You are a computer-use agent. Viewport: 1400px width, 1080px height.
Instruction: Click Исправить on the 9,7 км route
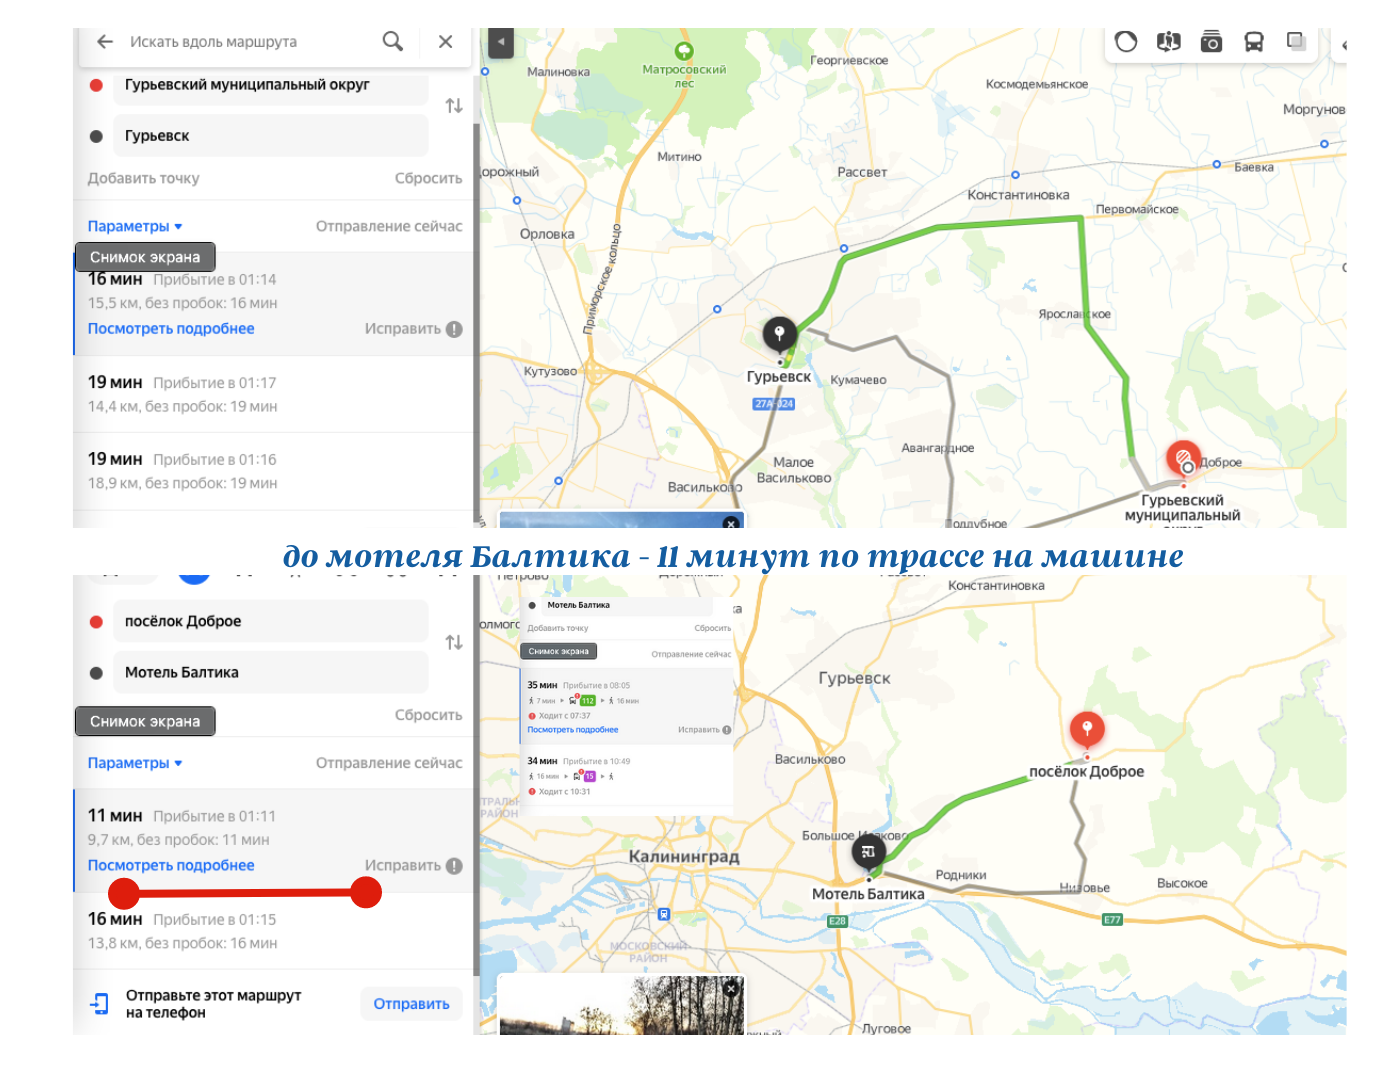click(x=413, y=866)
